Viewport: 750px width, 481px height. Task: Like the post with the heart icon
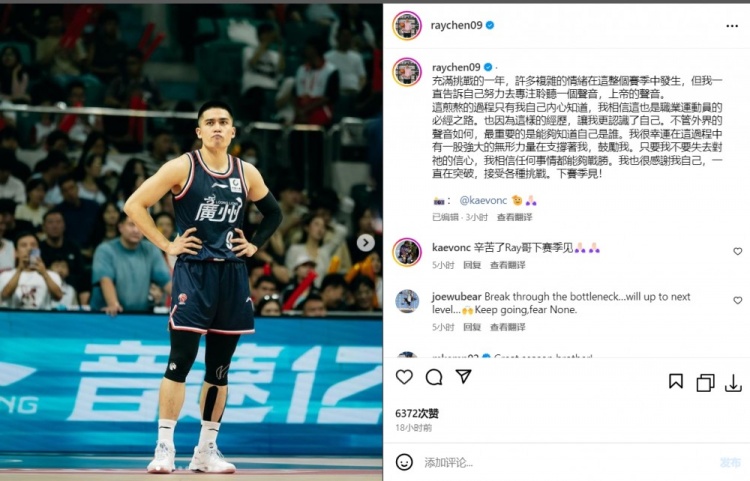[404, 377]
